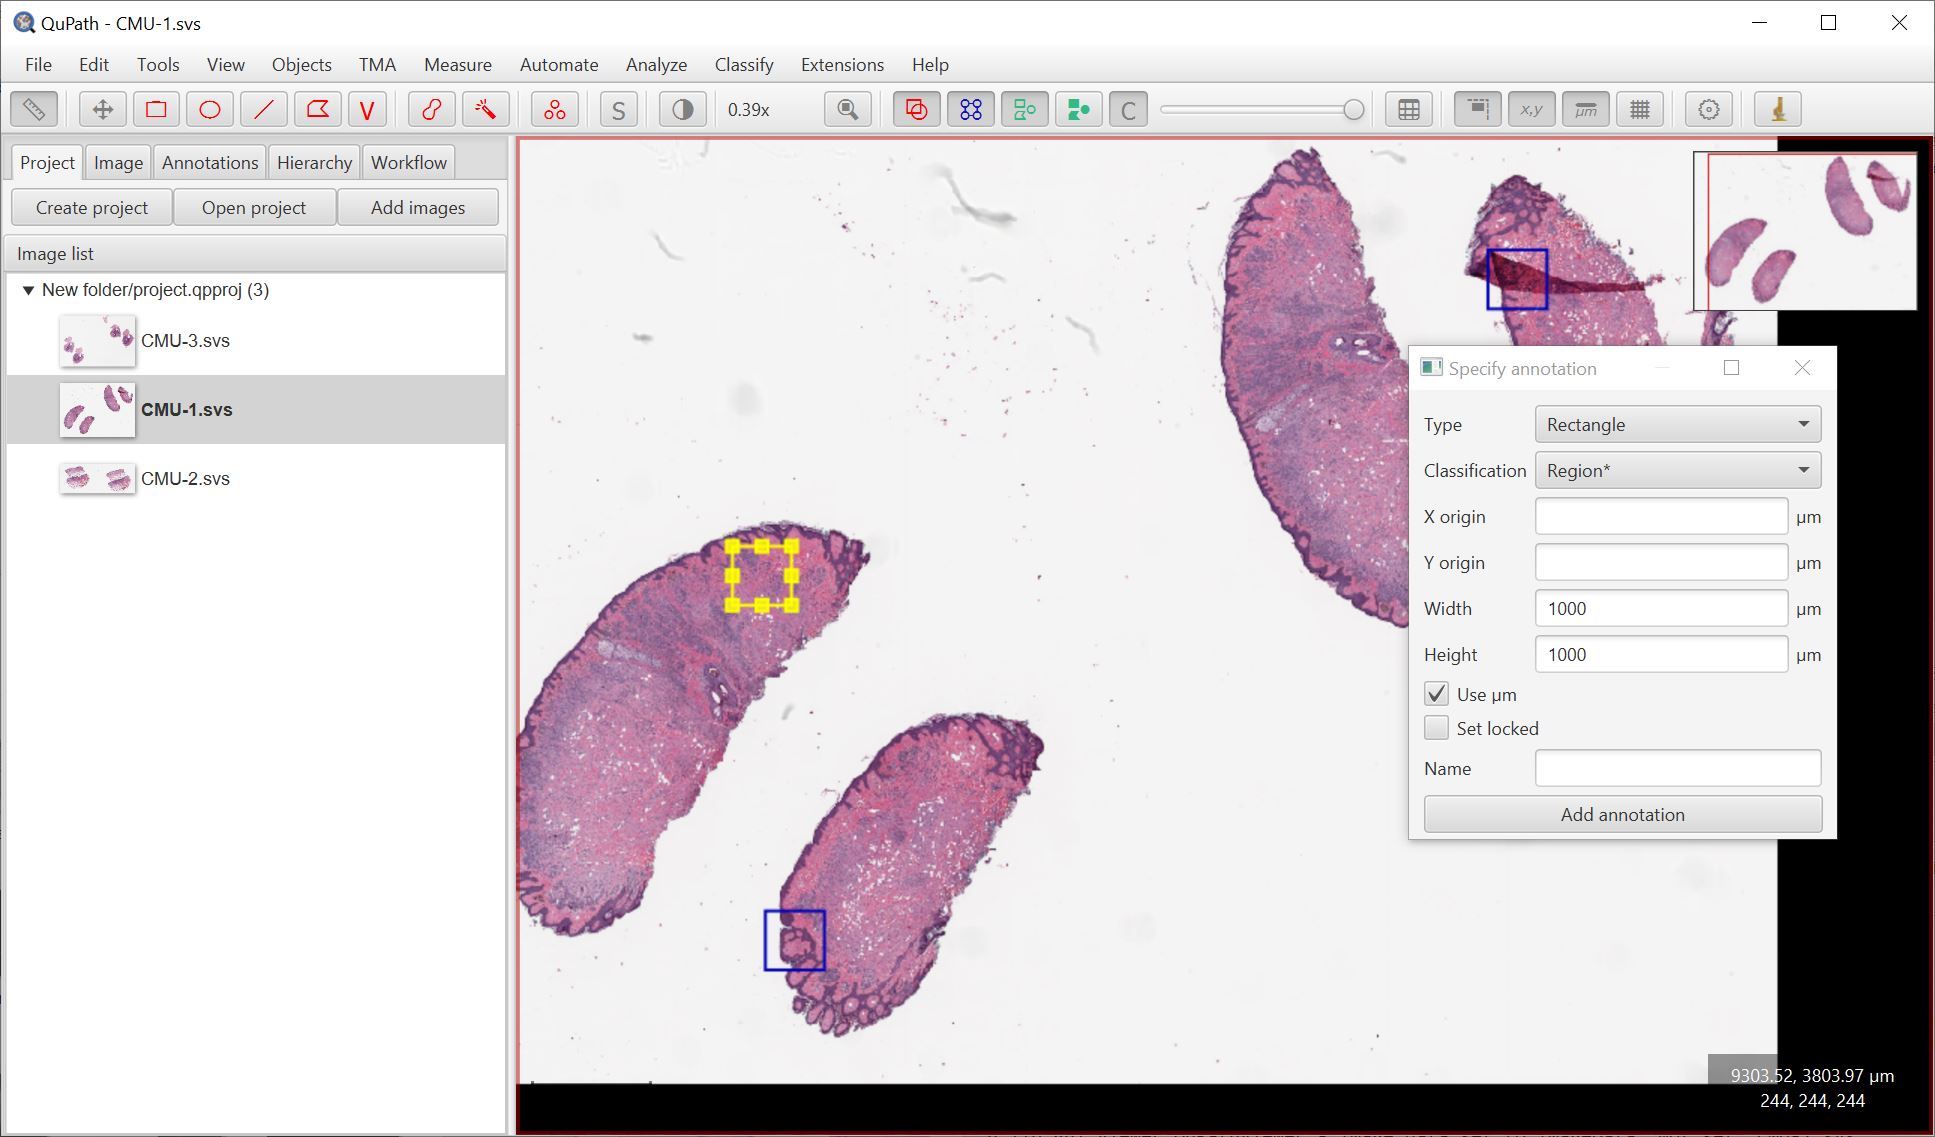Switch to the Annotations tab

coord(210,162)
